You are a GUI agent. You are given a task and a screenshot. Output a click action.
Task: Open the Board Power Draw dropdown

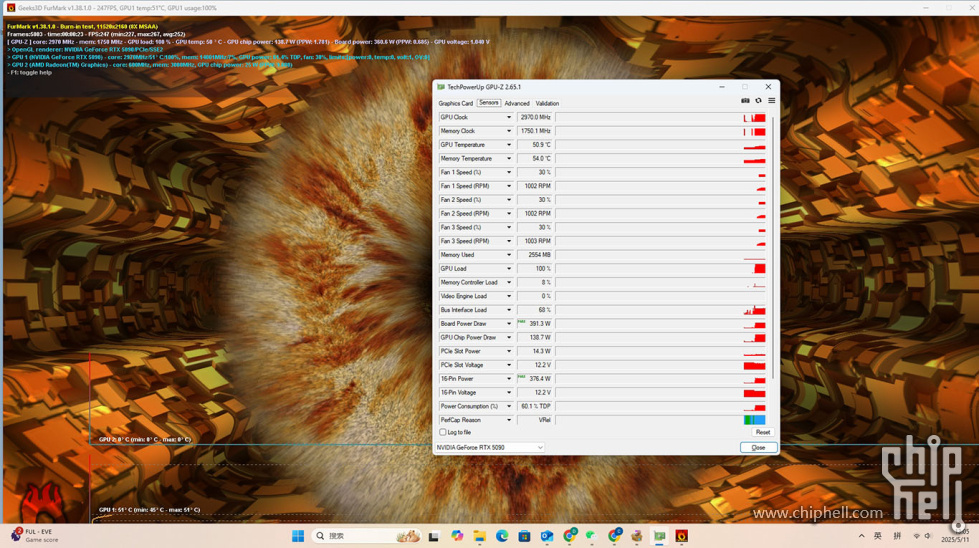coord(508,323)
